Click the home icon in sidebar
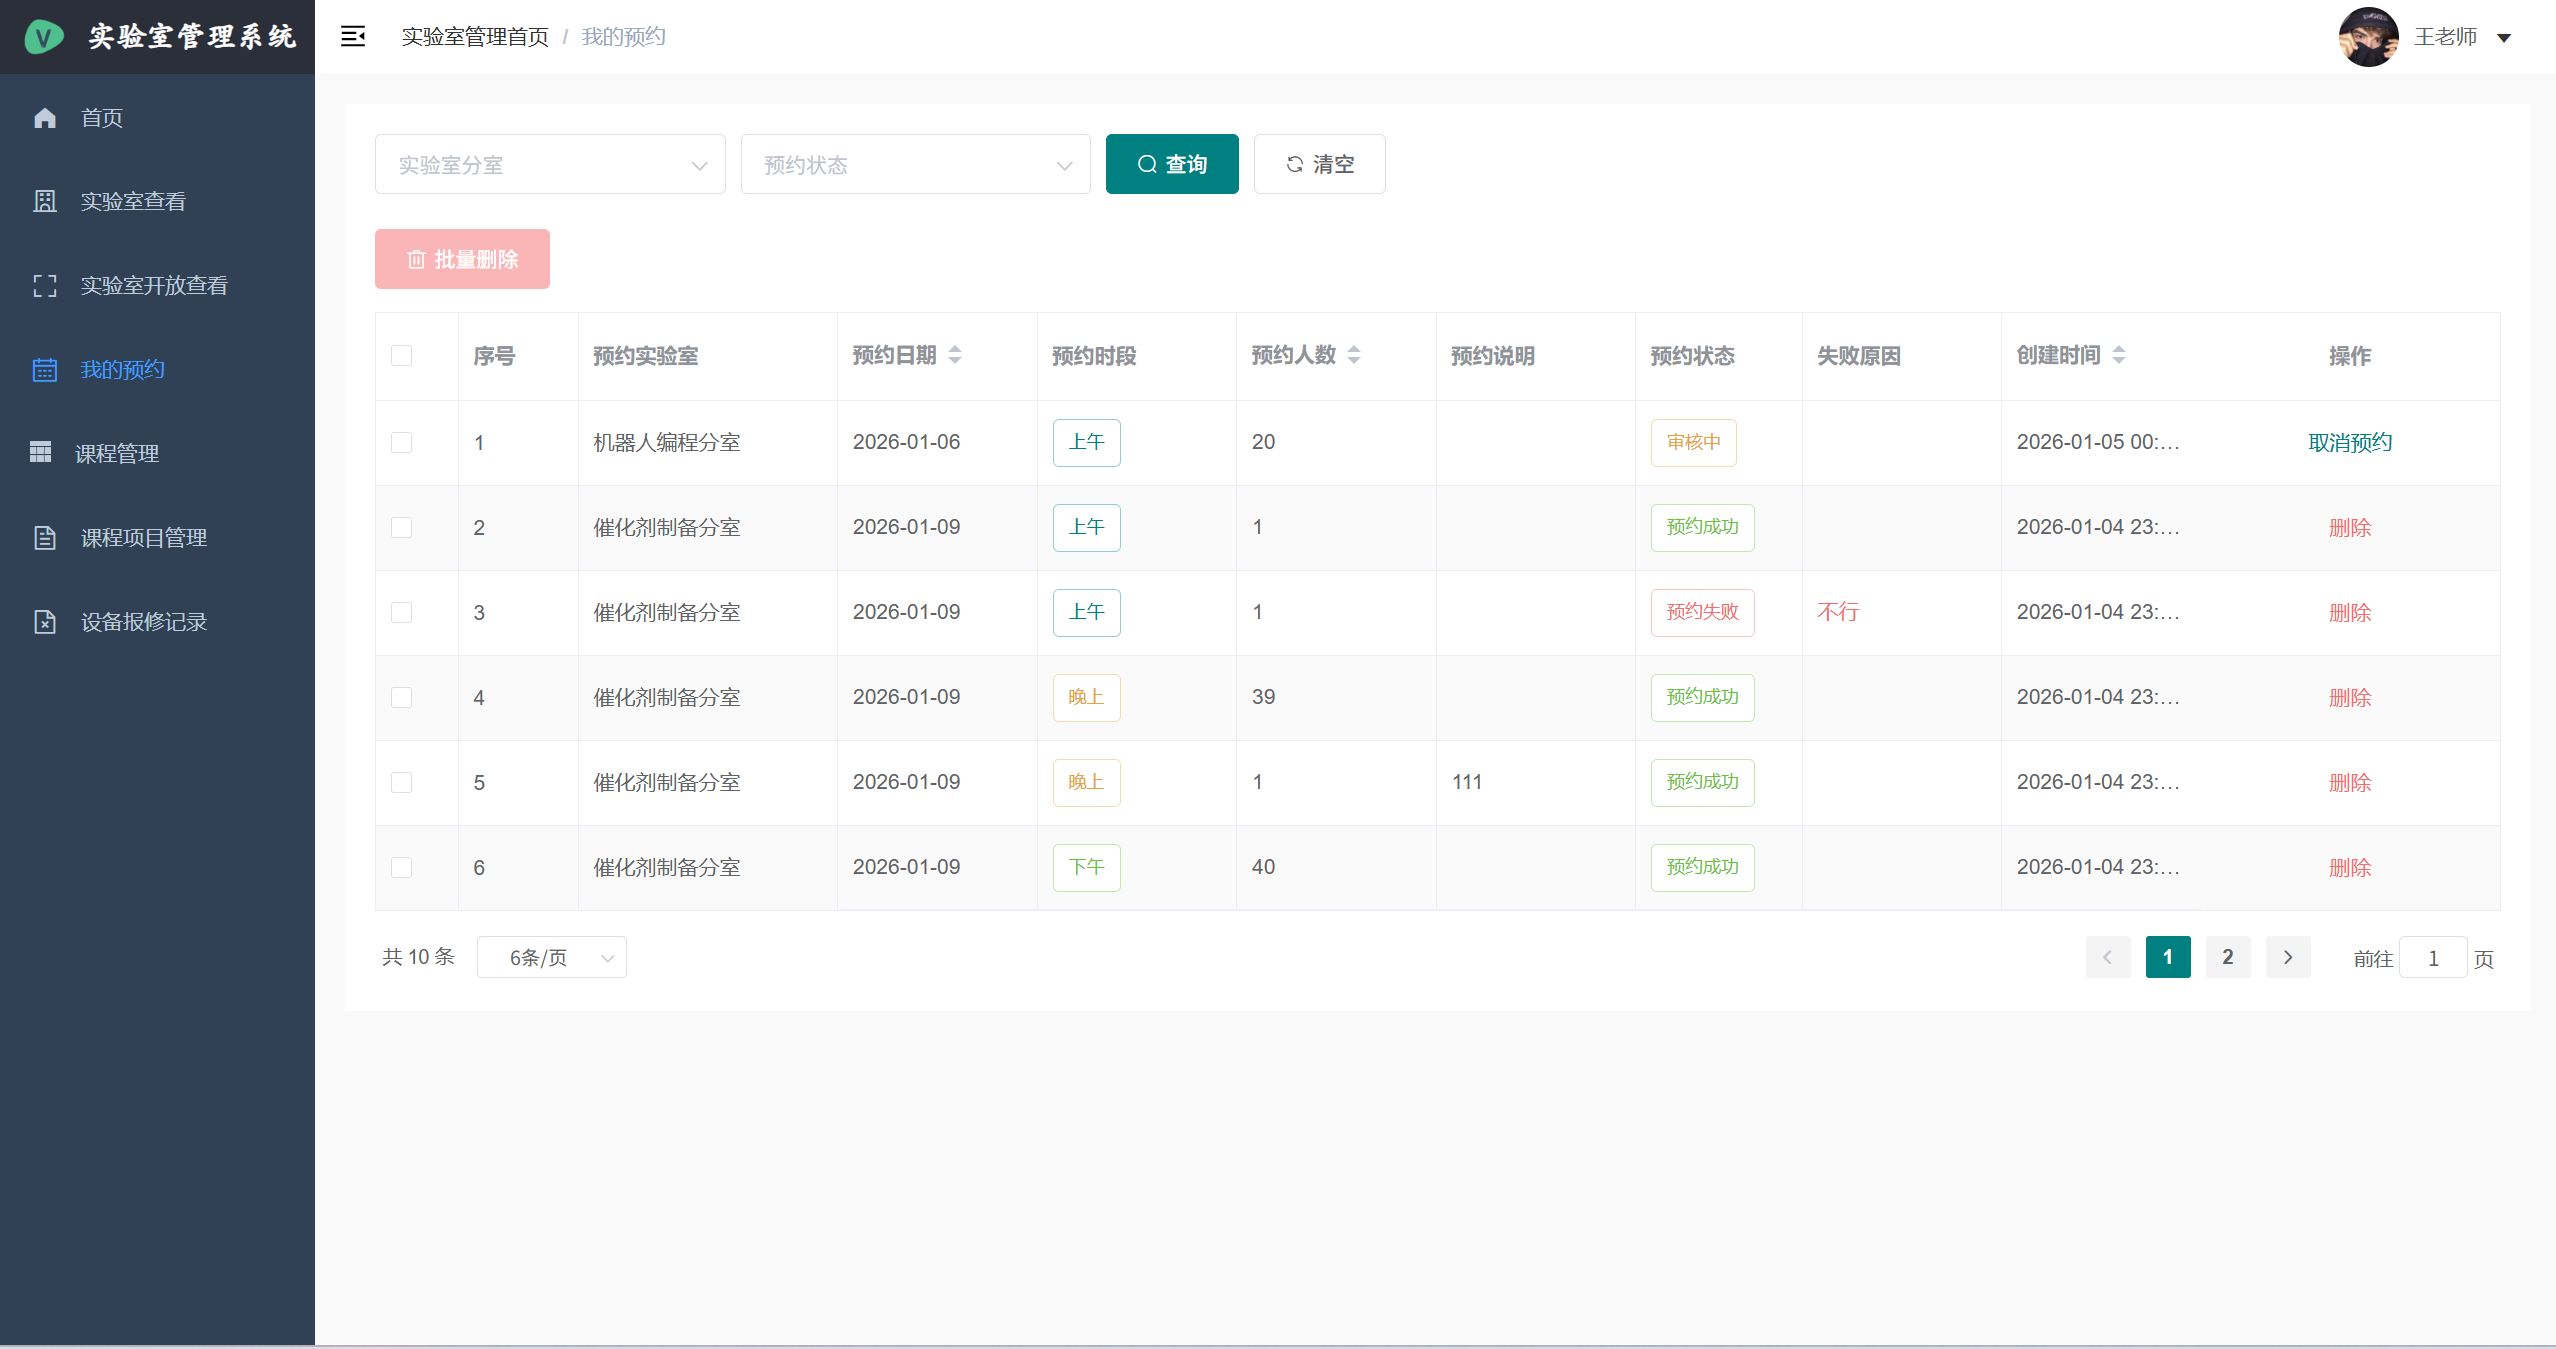The image size is (2556, 1349). [45, 118]
